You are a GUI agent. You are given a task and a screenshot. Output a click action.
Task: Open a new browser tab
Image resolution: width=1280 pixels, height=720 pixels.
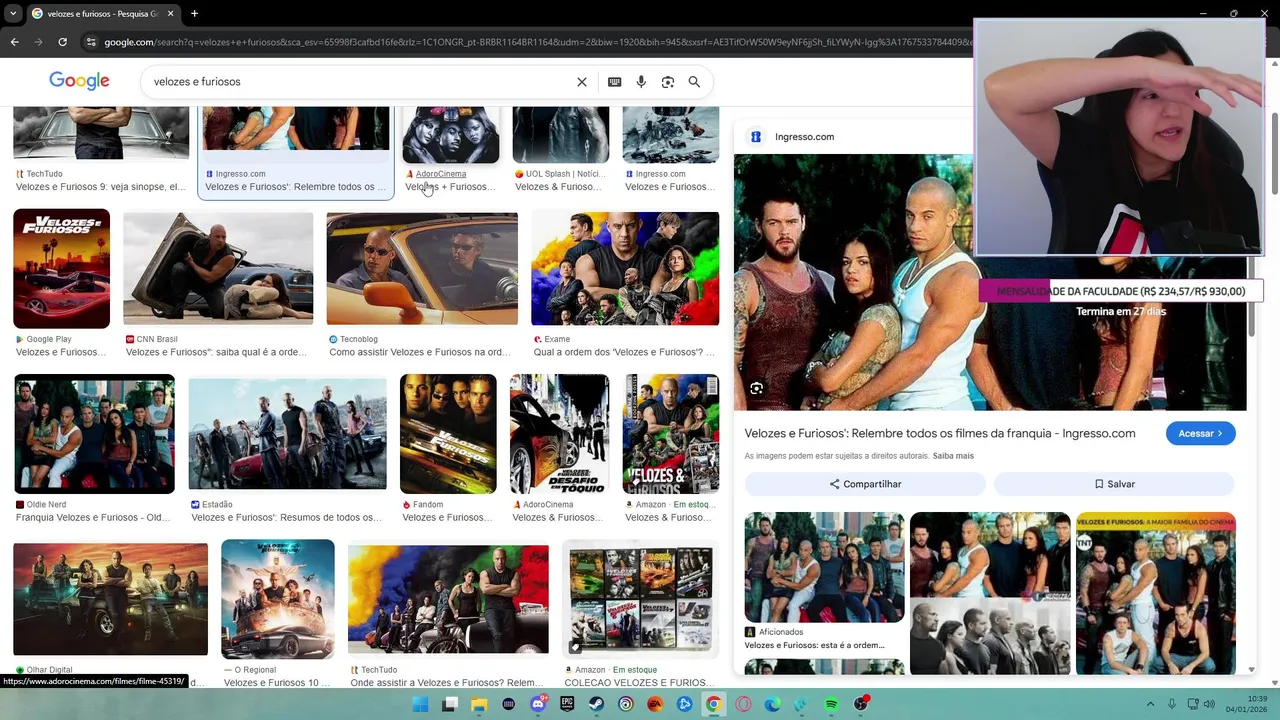(x=194, y=13)
